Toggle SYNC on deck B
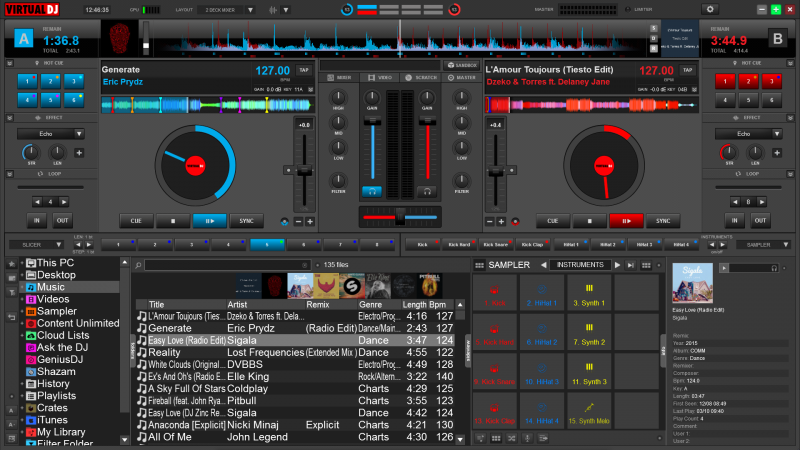Screen dimensions: 800x450 pos(663,221)
